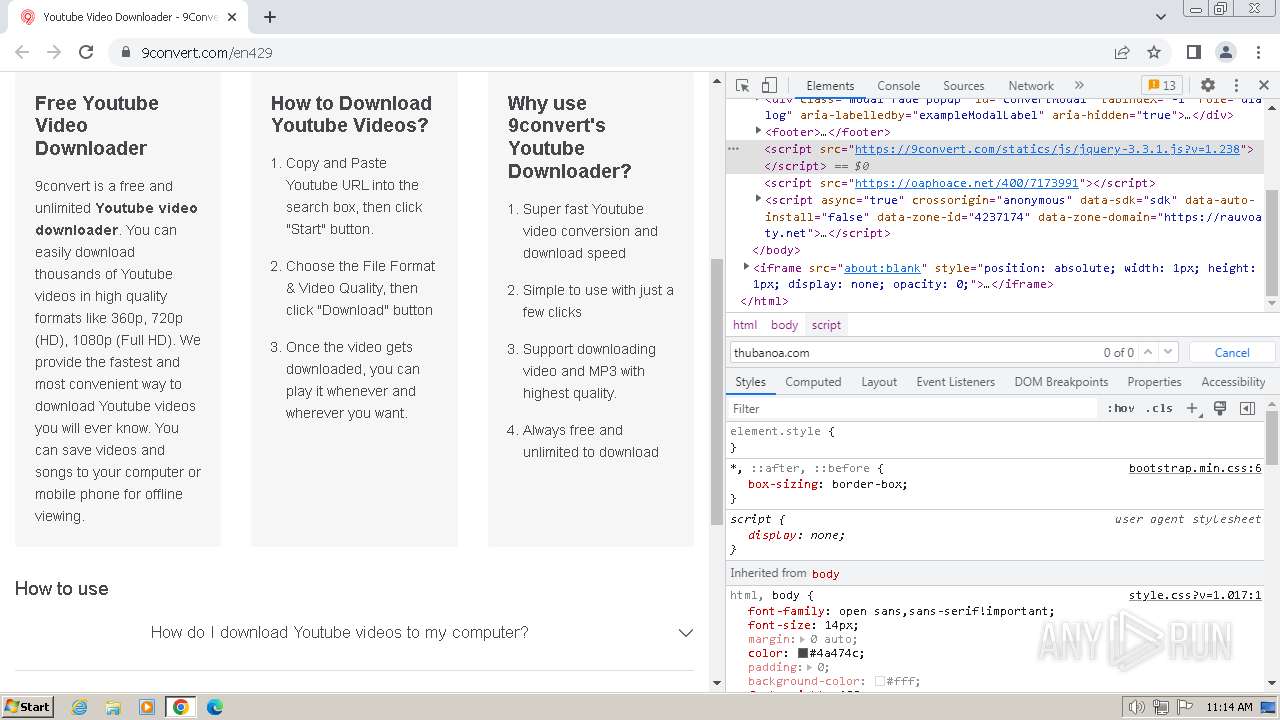Image resolution: width=1280 pixels, height=720 pixels.
Task: Switch to the Elements tab
Action: 830,86
